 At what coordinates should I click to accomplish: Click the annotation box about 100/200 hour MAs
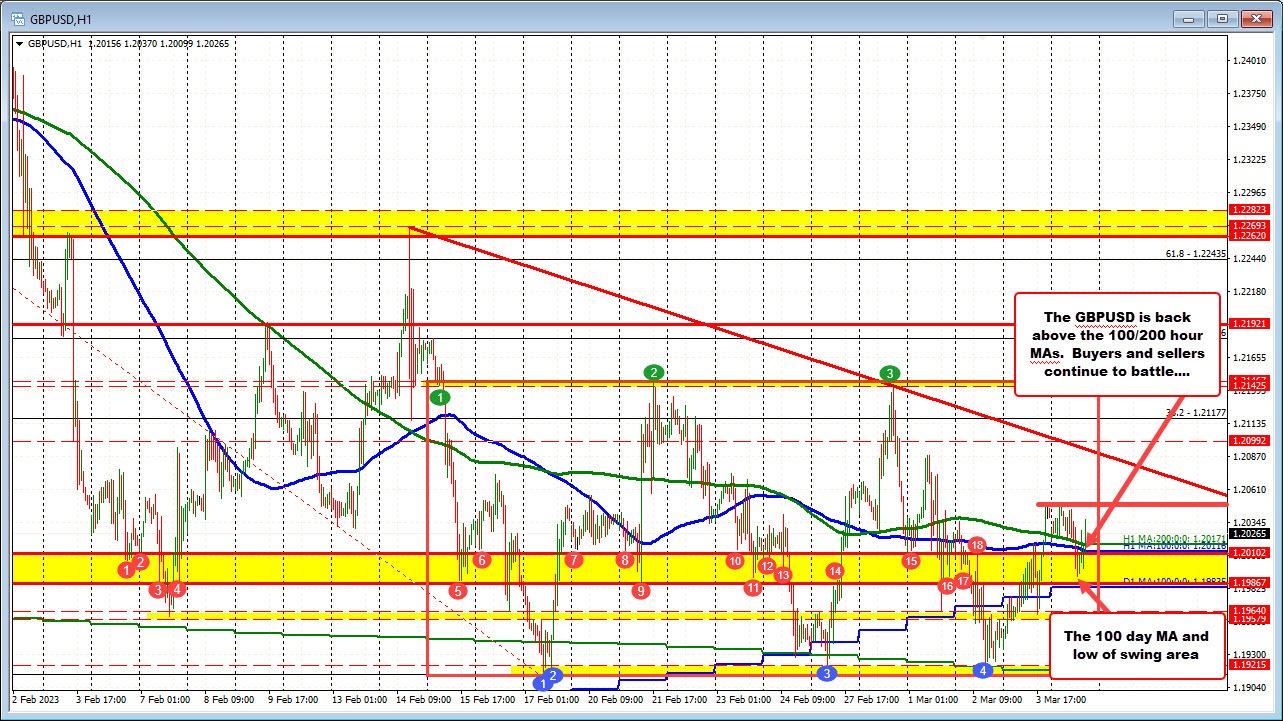1117,345
